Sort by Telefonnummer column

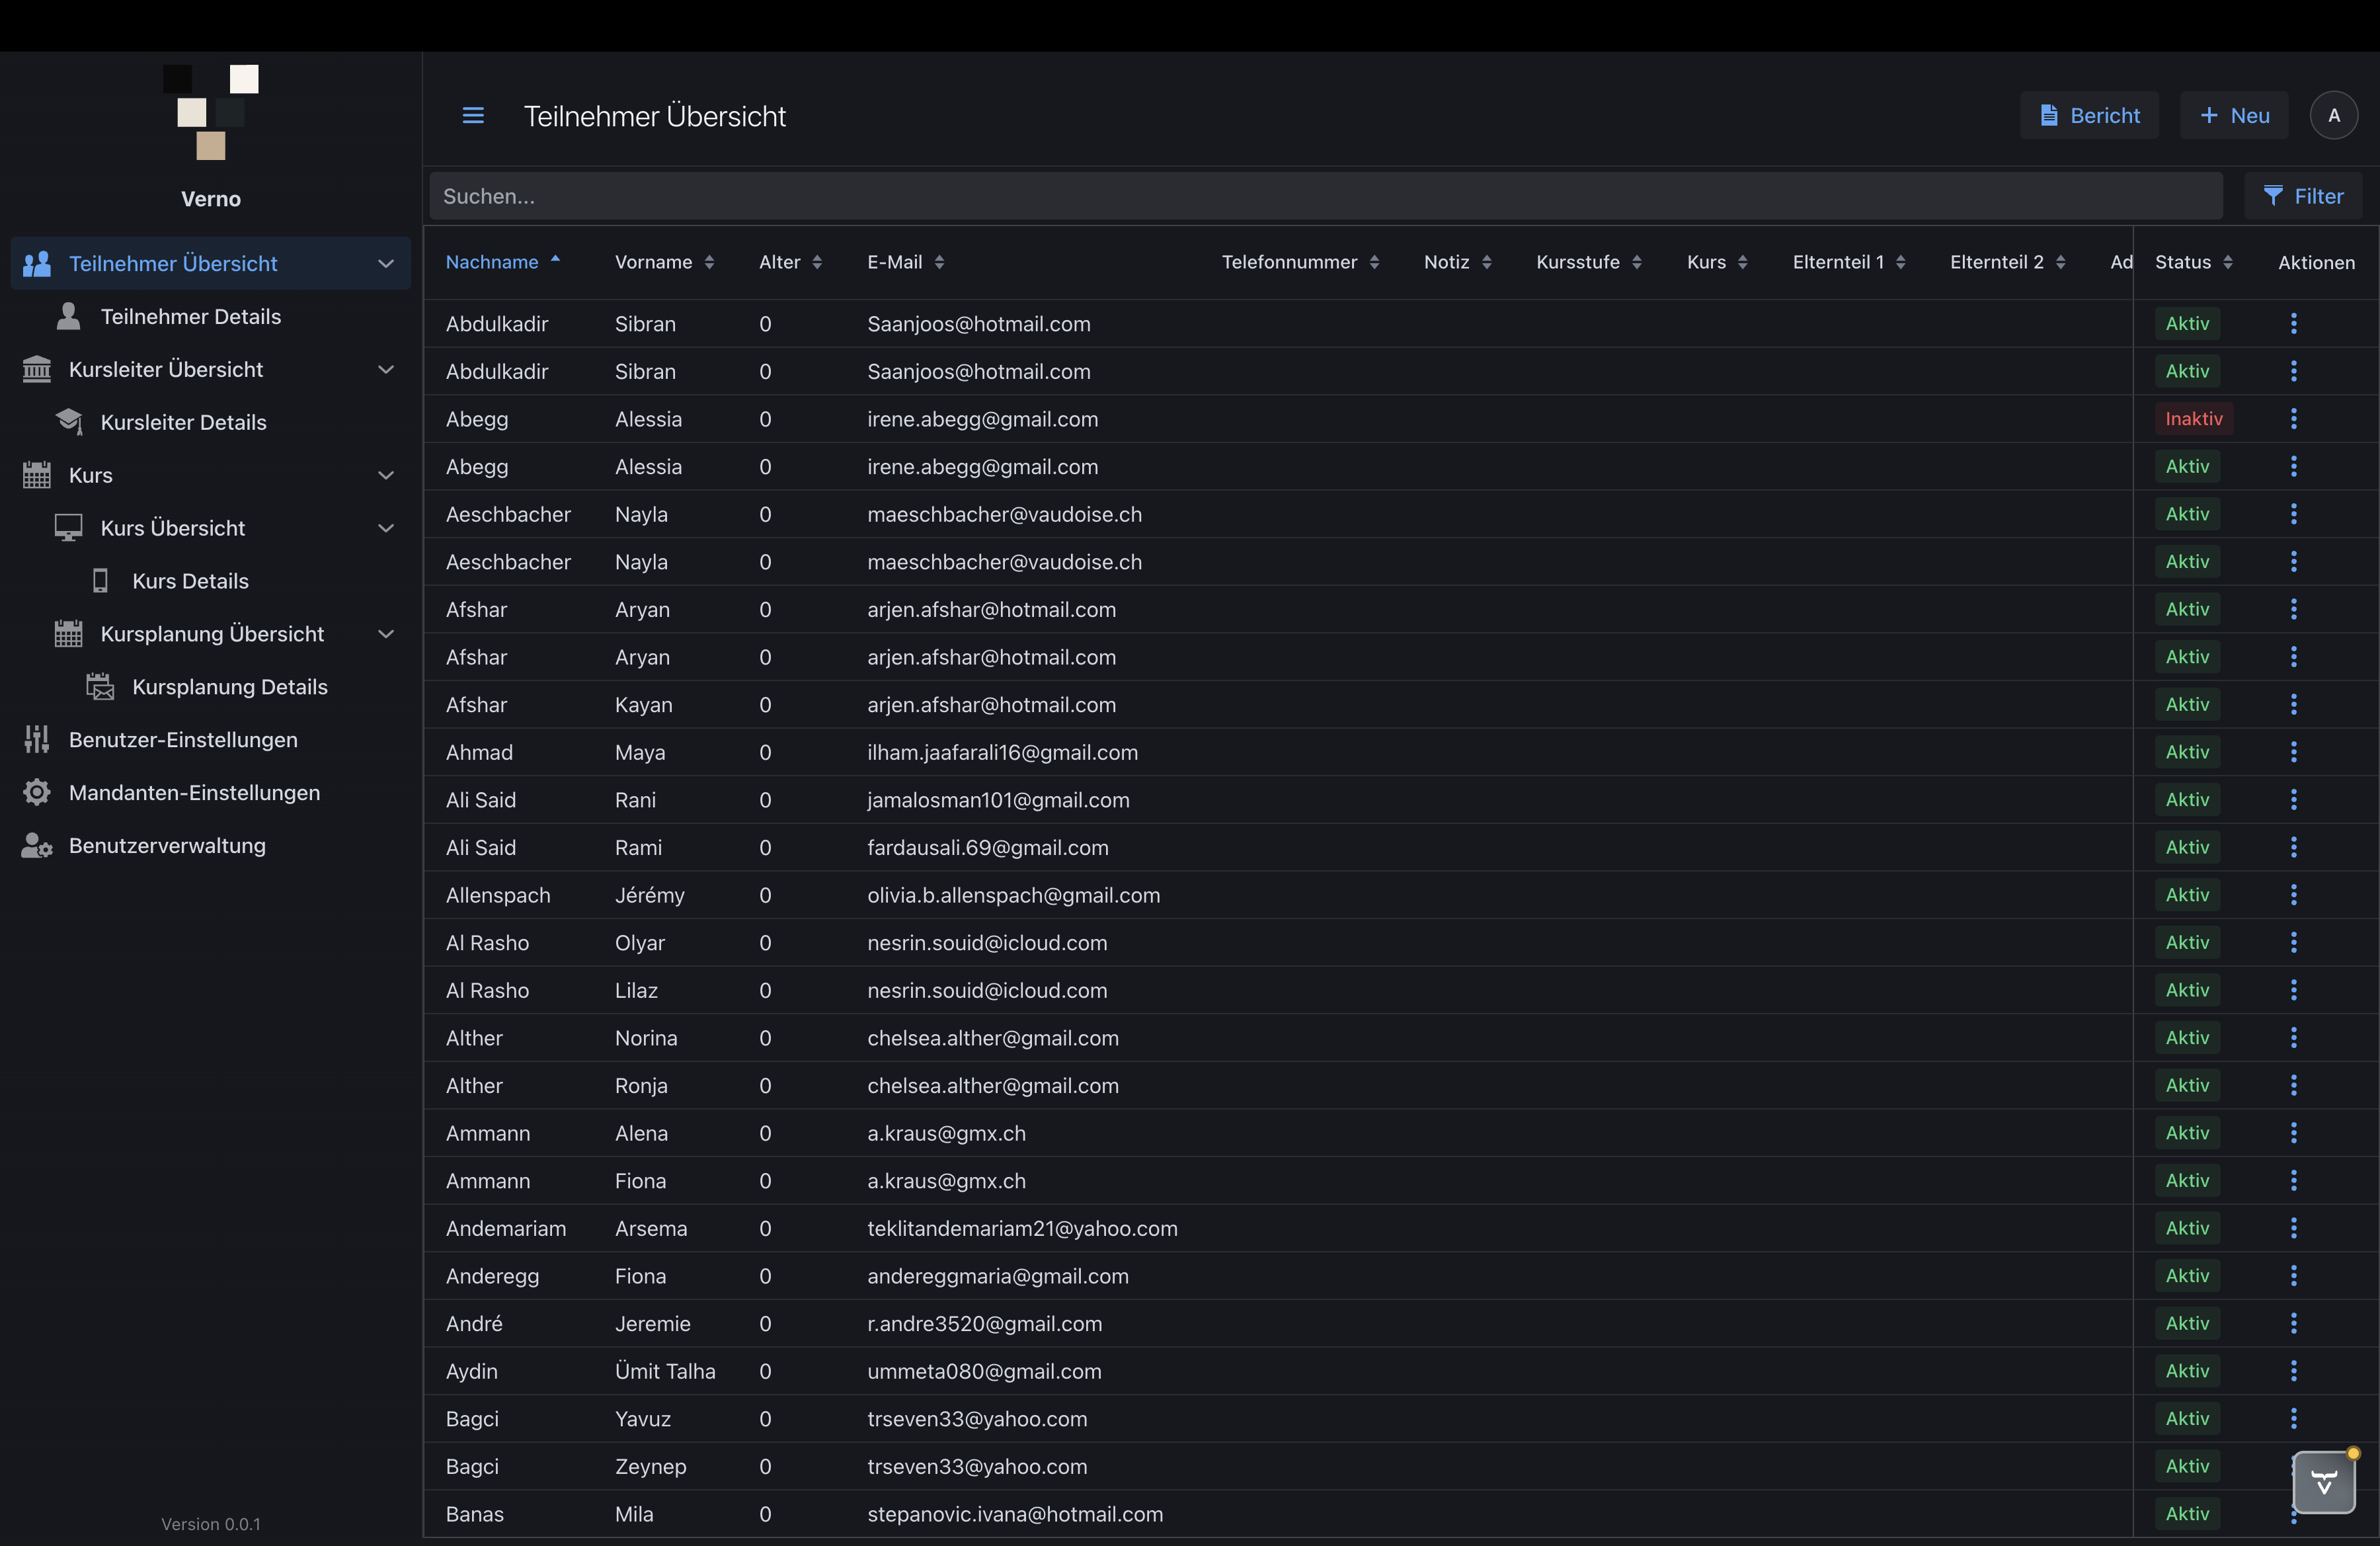(x=1300, y=262)
